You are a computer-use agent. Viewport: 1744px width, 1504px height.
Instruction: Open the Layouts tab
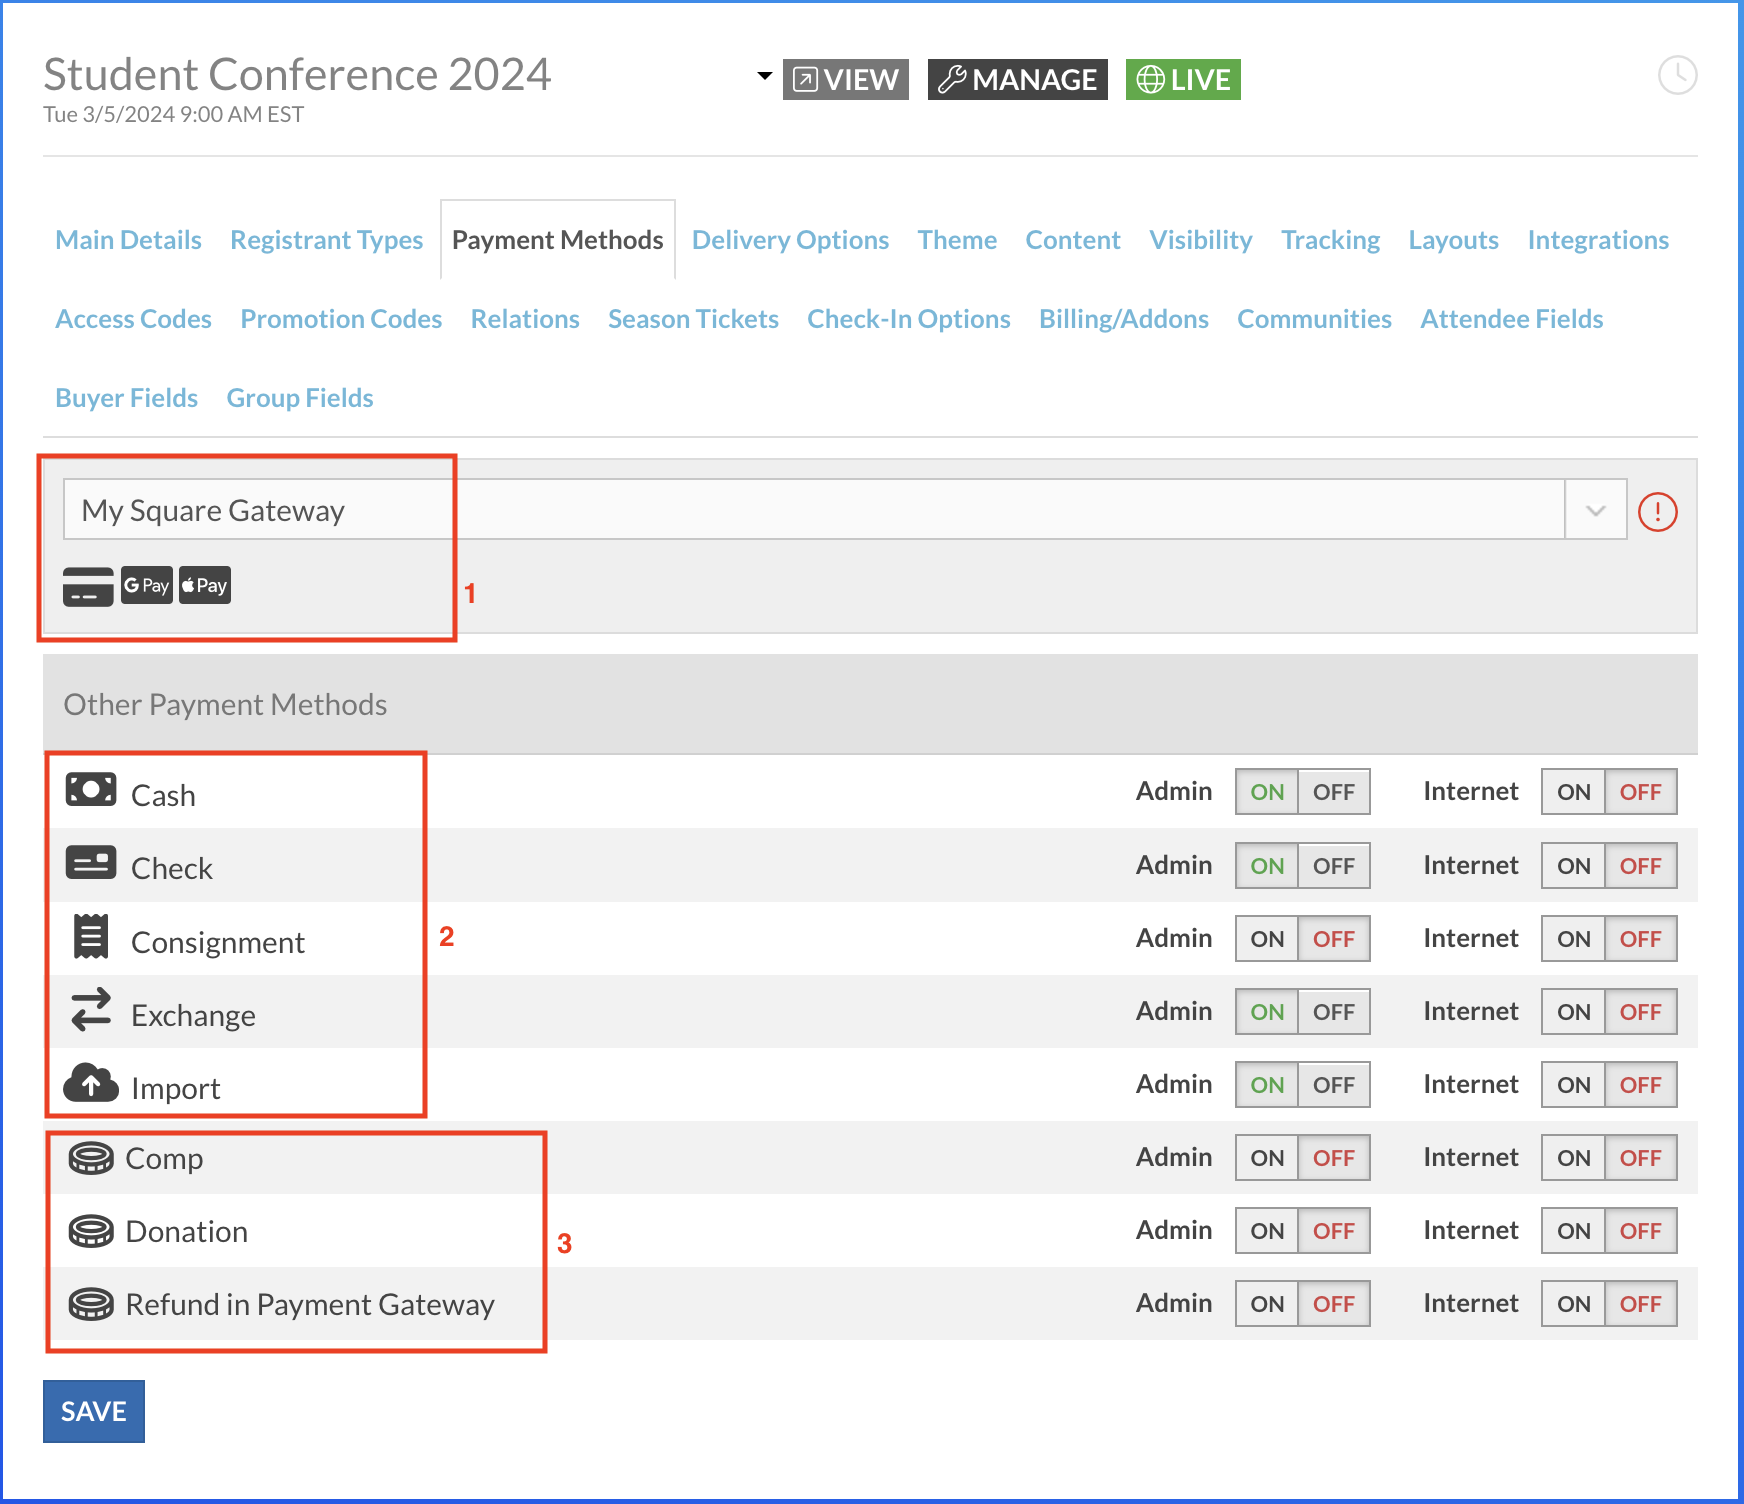click(1453, 241)
